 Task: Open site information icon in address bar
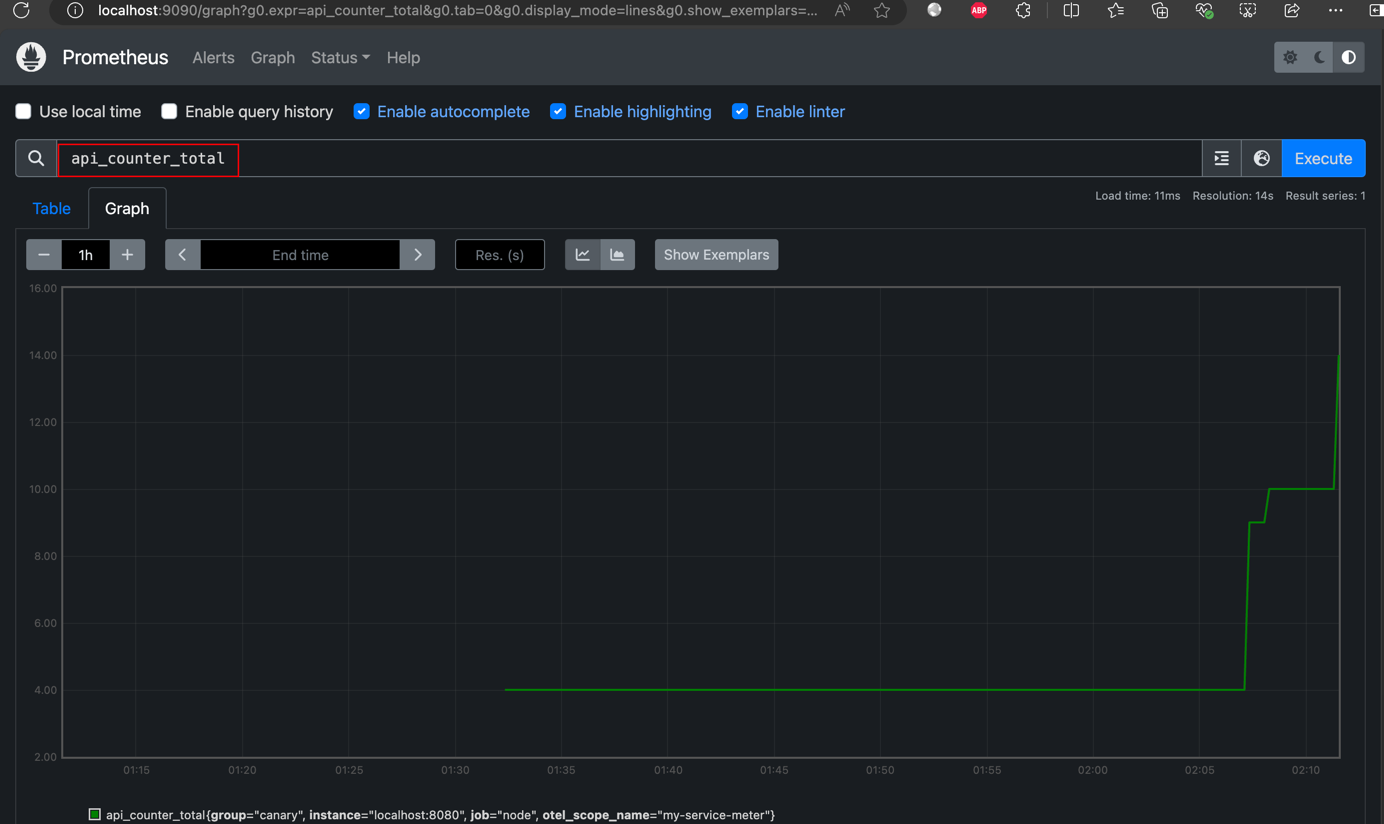[x=74, y=10]
